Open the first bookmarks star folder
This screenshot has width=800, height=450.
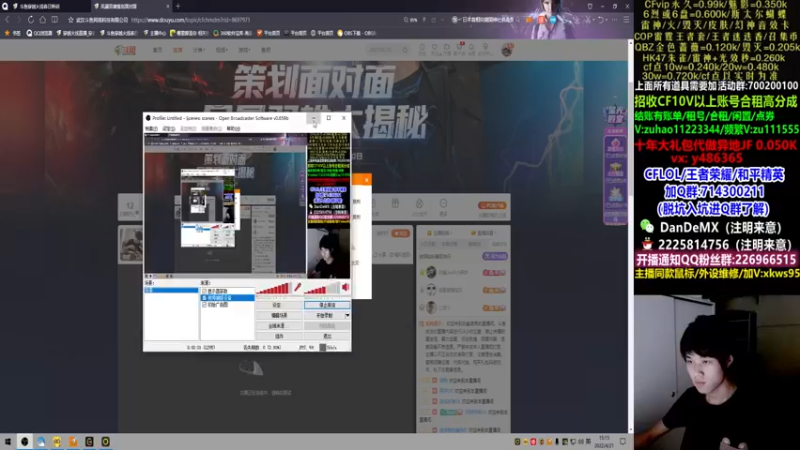(13, 33)
